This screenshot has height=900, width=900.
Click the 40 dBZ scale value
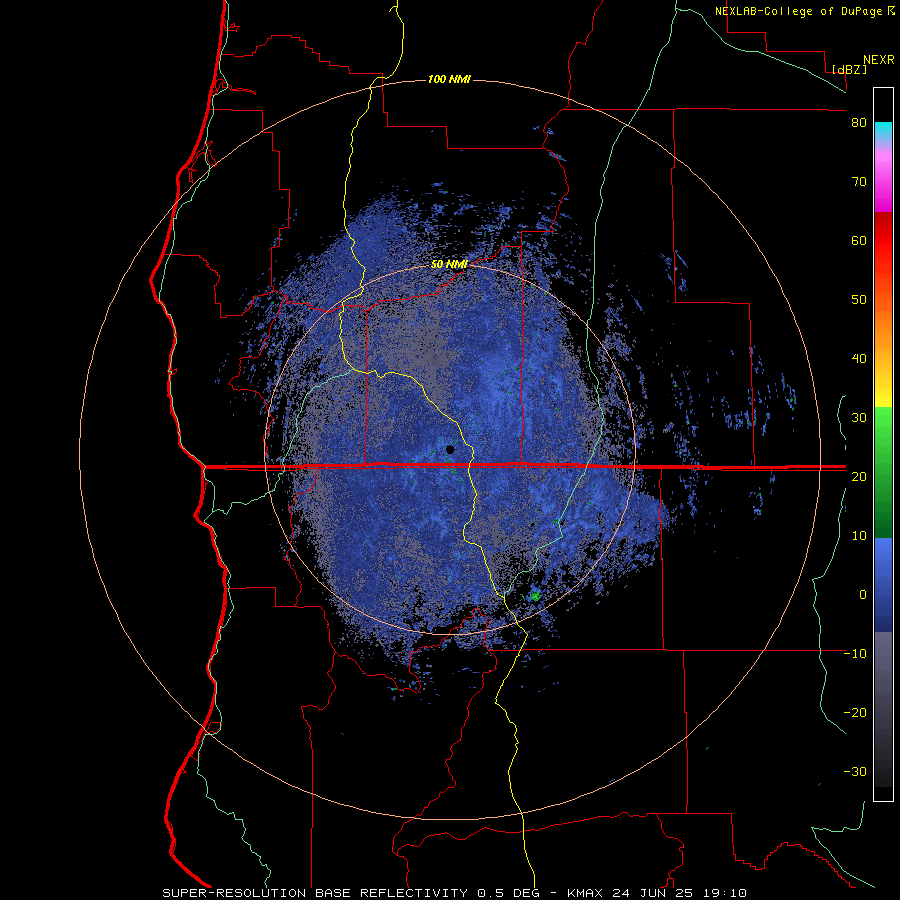[859, 359]
